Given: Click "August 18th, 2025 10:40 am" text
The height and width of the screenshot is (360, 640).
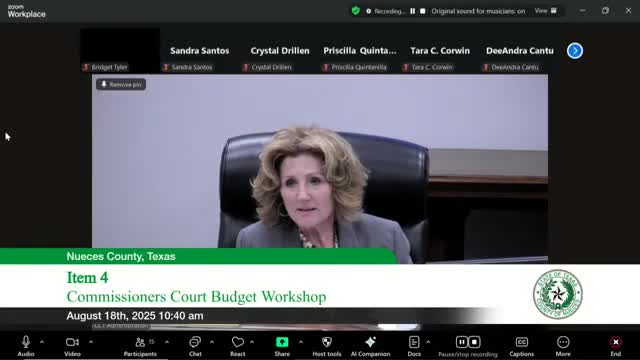Looking at the screenshot, I should [x=135, y=316].
